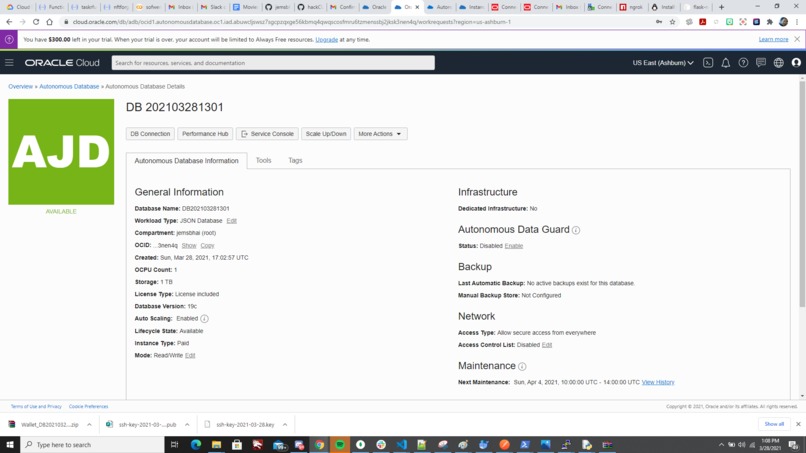The width and height of the screenshot is (806, 453).
Task: Open Cloud Shell icon in header
Action: point(708,63)
